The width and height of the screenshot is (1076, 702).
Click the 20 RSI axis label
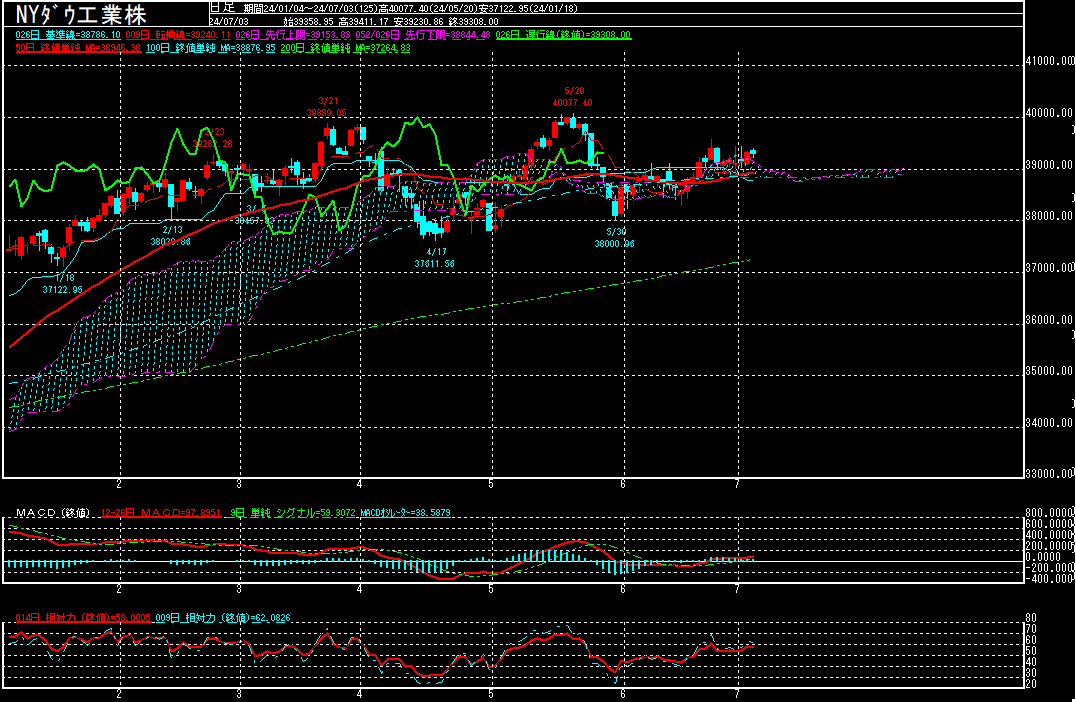point(1031,684)
